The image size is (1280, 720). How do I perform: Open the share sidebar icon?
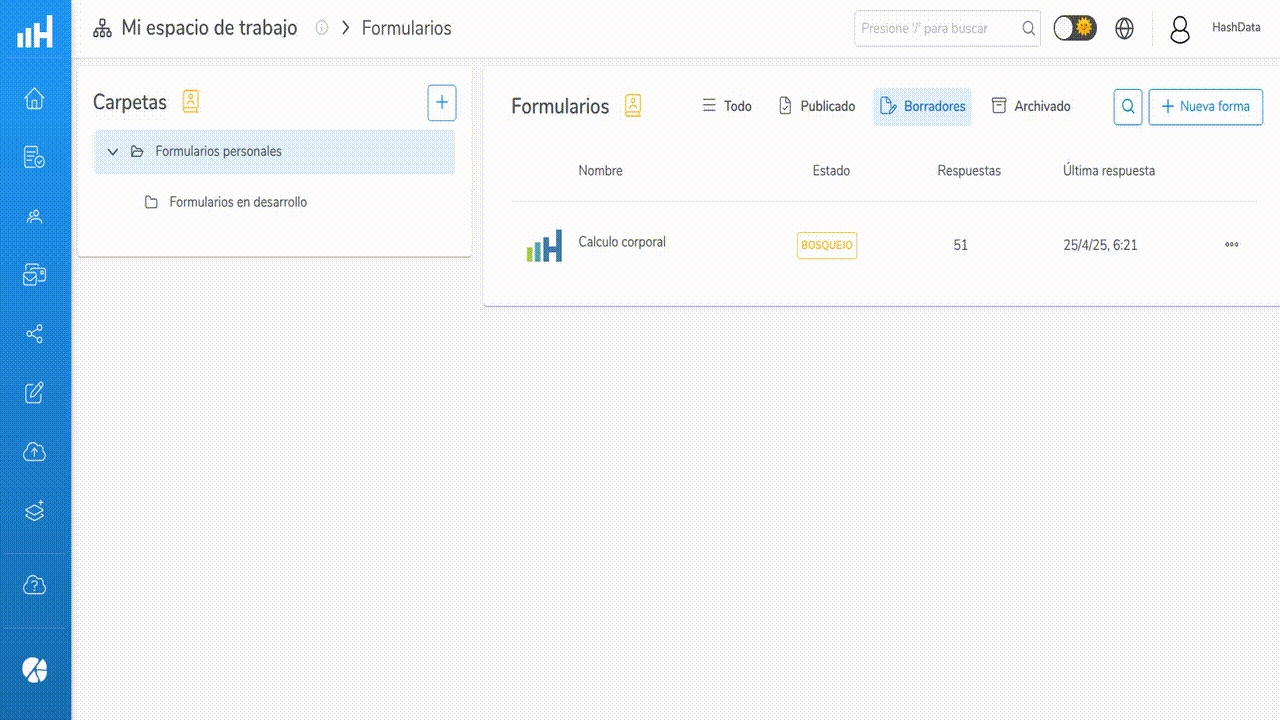[35, 334]
